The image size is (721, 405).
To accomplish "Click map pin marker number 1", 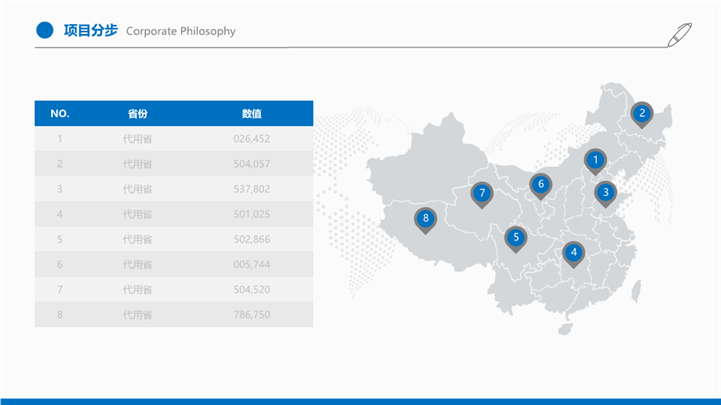I will pyautogui.click(x=595, y=160).
